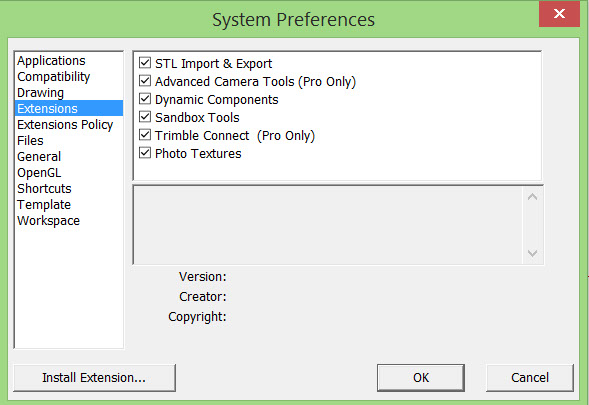
Task: Click the Cancel button
Action: point(530,378)
